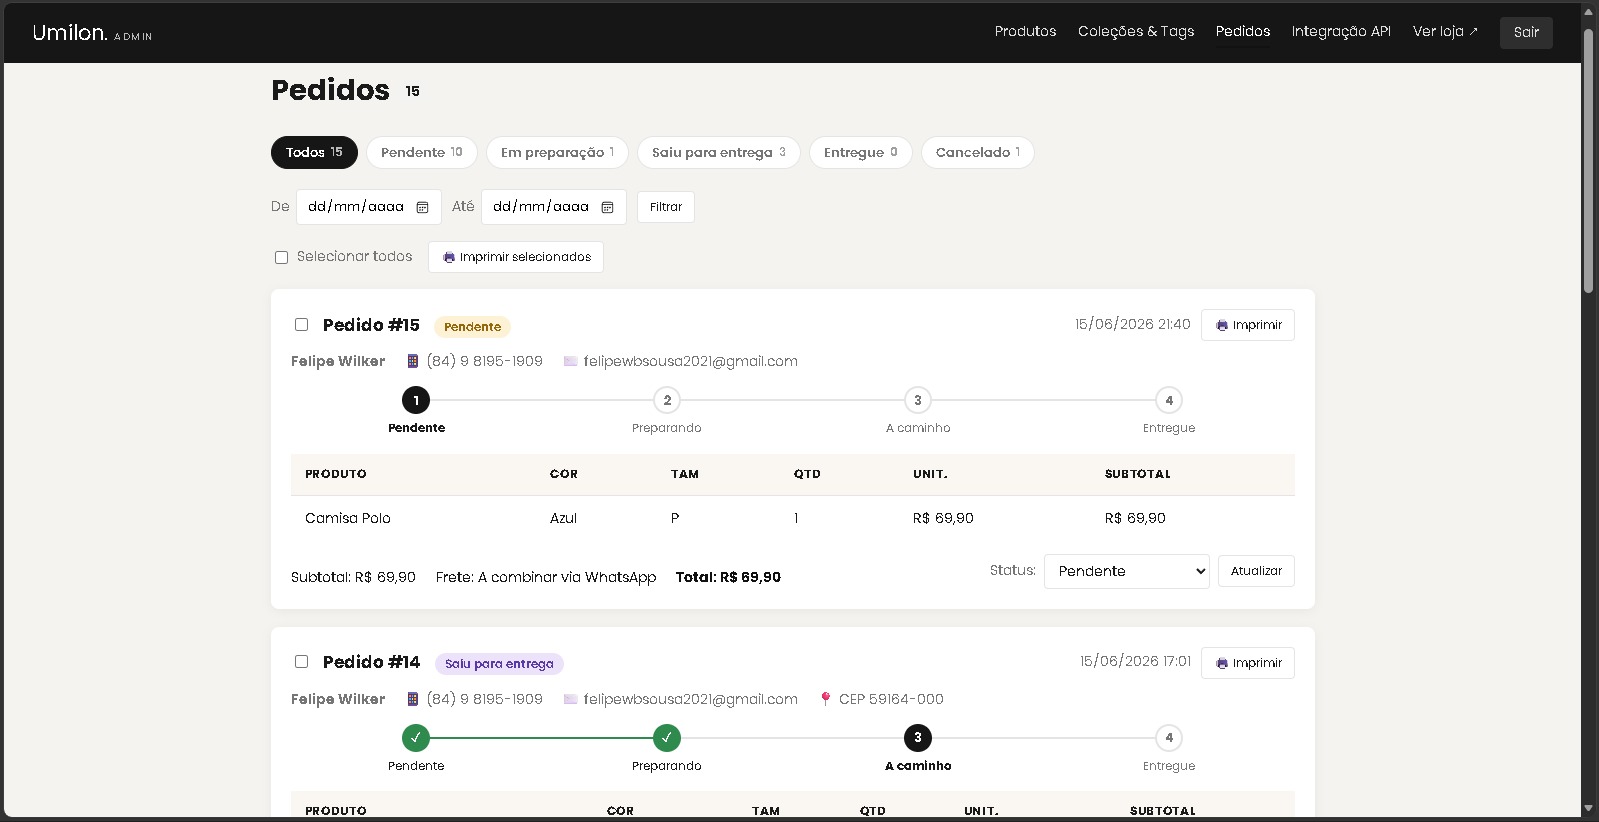The height and width of the screenshot is (822, 1599).
Task: Open Coleções & Tags page
Action: click(1136, 32)
